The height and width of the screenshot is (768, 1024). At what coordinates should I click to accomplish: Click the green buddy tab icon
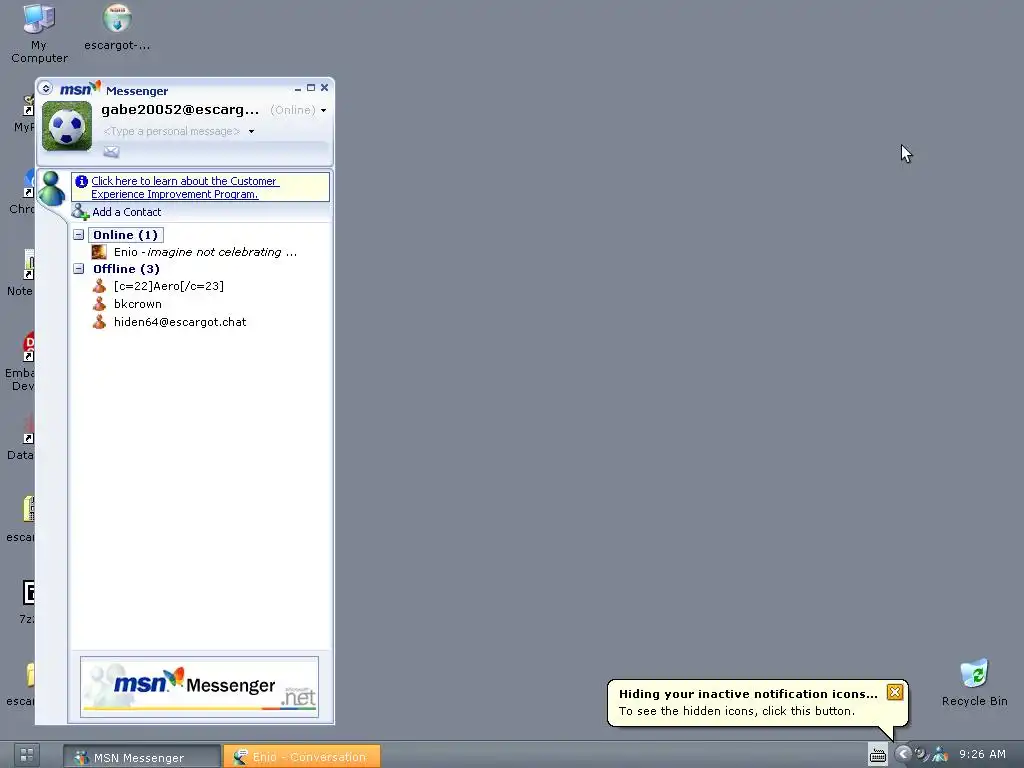[x=51, y=189]
